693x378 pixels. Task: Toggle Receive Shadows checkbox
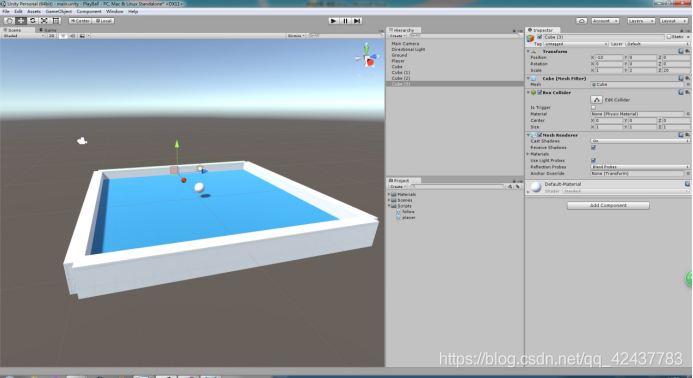pyautogui.click(x=594, y=148)
